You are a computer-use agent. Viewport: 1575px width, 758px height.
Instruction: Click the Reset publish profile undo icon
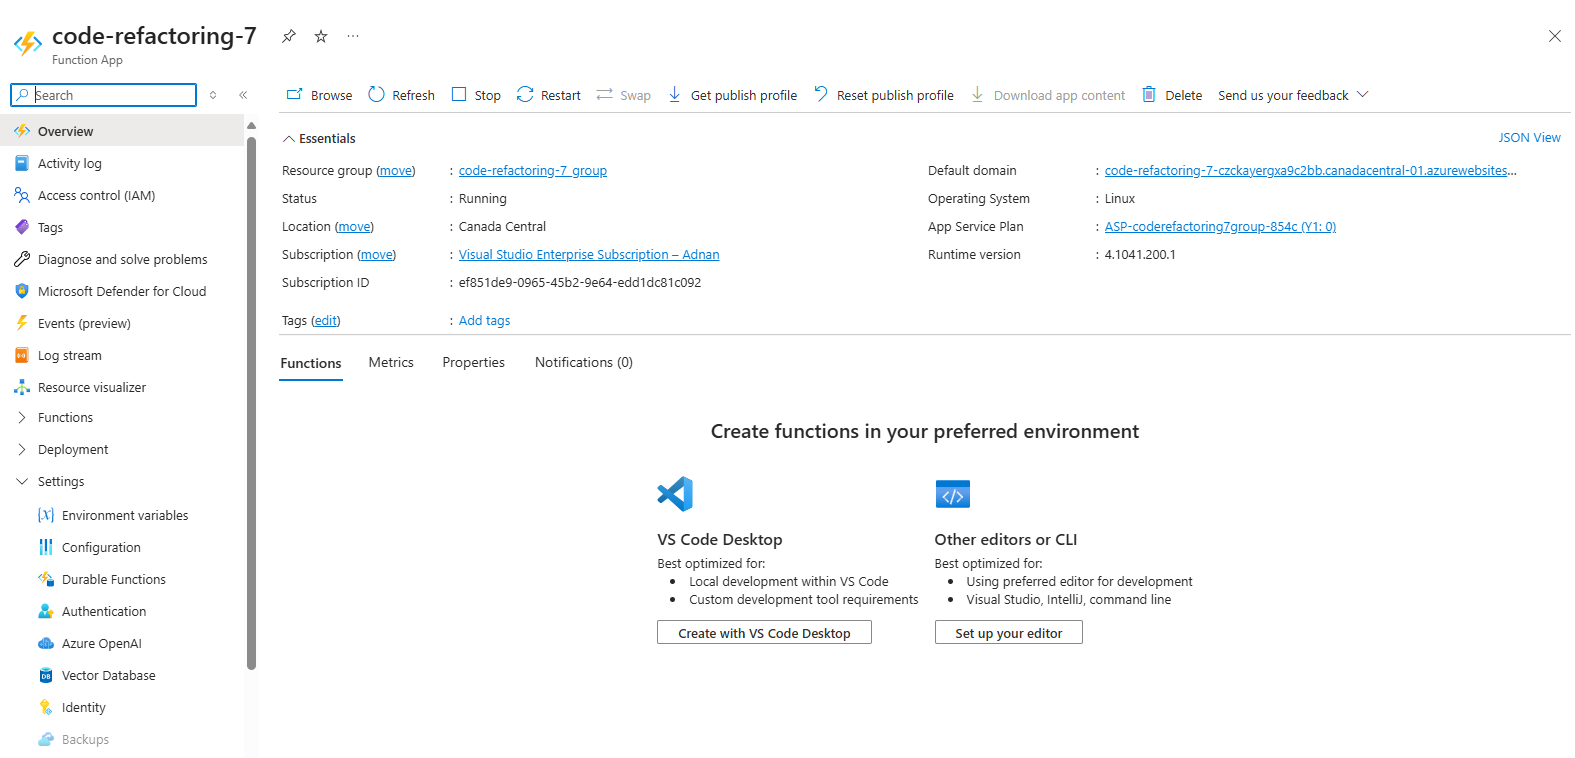[x=821, y=94]
